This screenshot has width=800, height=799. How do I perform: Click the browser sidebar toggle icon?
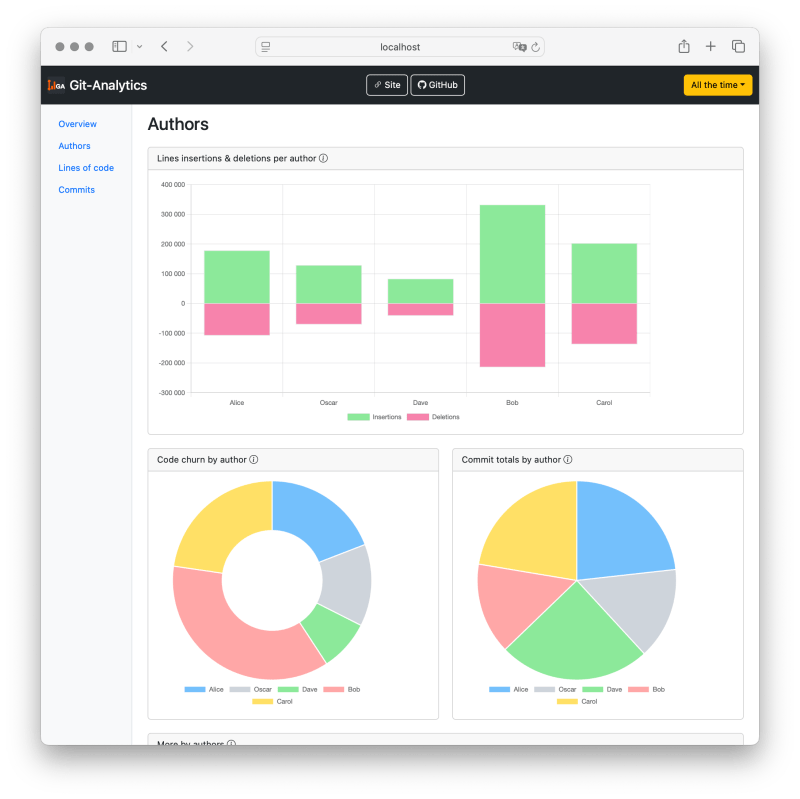click(x=118, y=46)
